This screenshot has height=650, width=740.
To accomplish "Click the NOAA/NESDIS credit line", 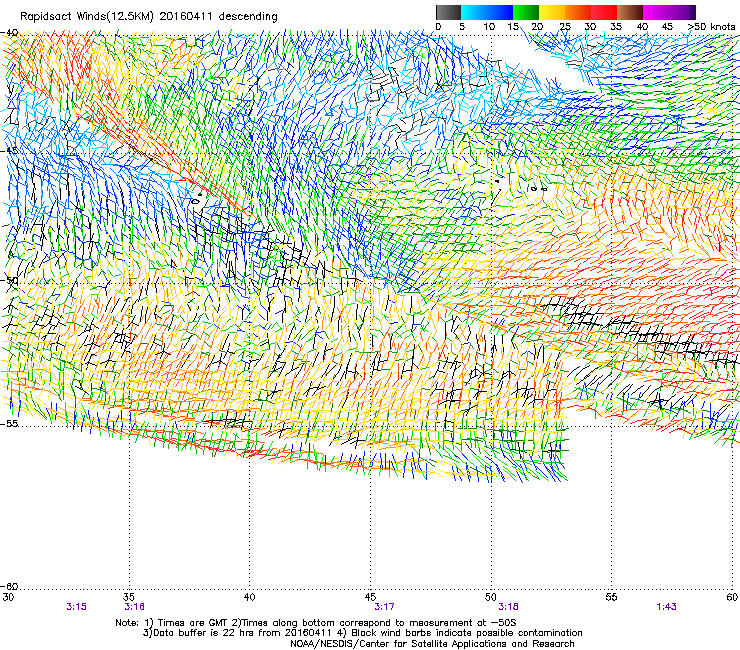I will click(x=432, y=644).
